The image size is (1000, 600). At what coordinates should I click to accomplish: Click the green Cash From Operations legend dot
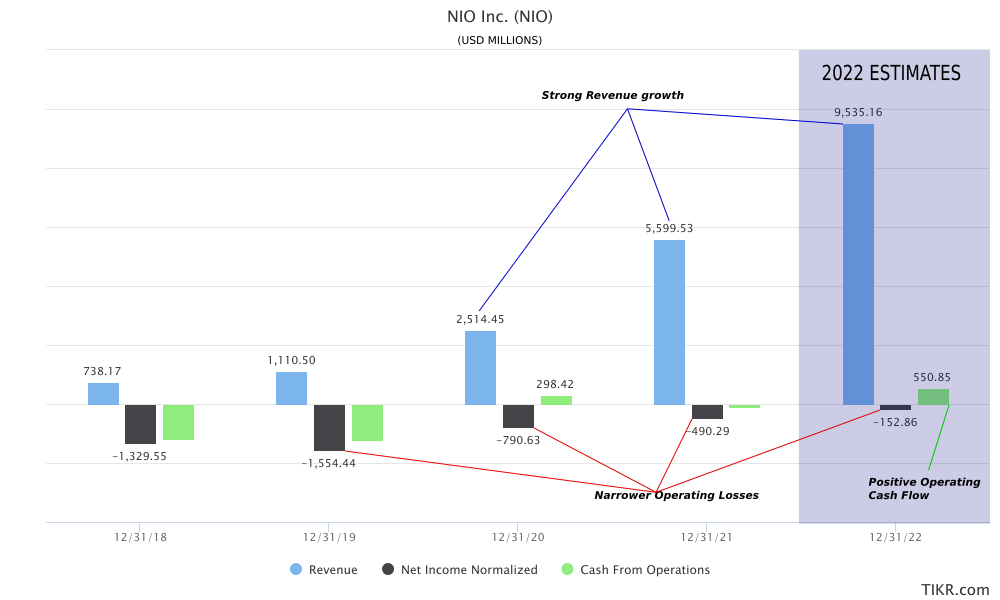pos(567,569)
